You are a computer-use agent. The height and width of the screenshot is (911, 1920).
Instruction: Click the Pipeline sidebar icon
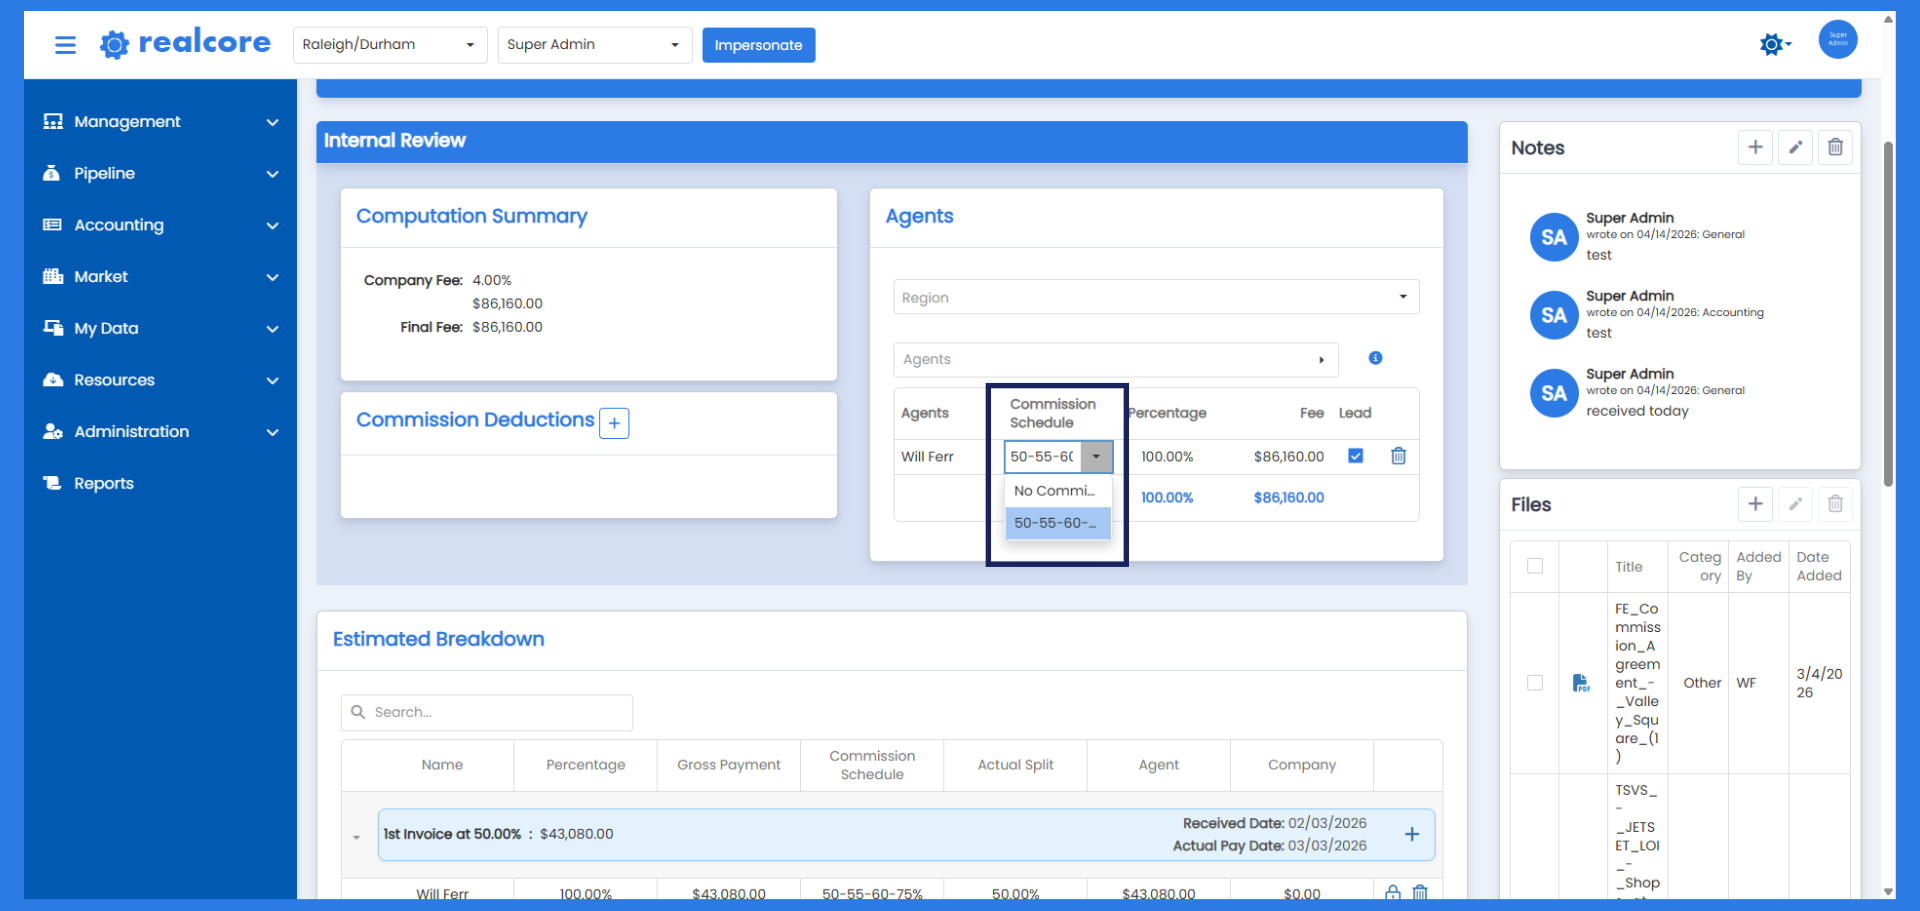pos(51,173)
